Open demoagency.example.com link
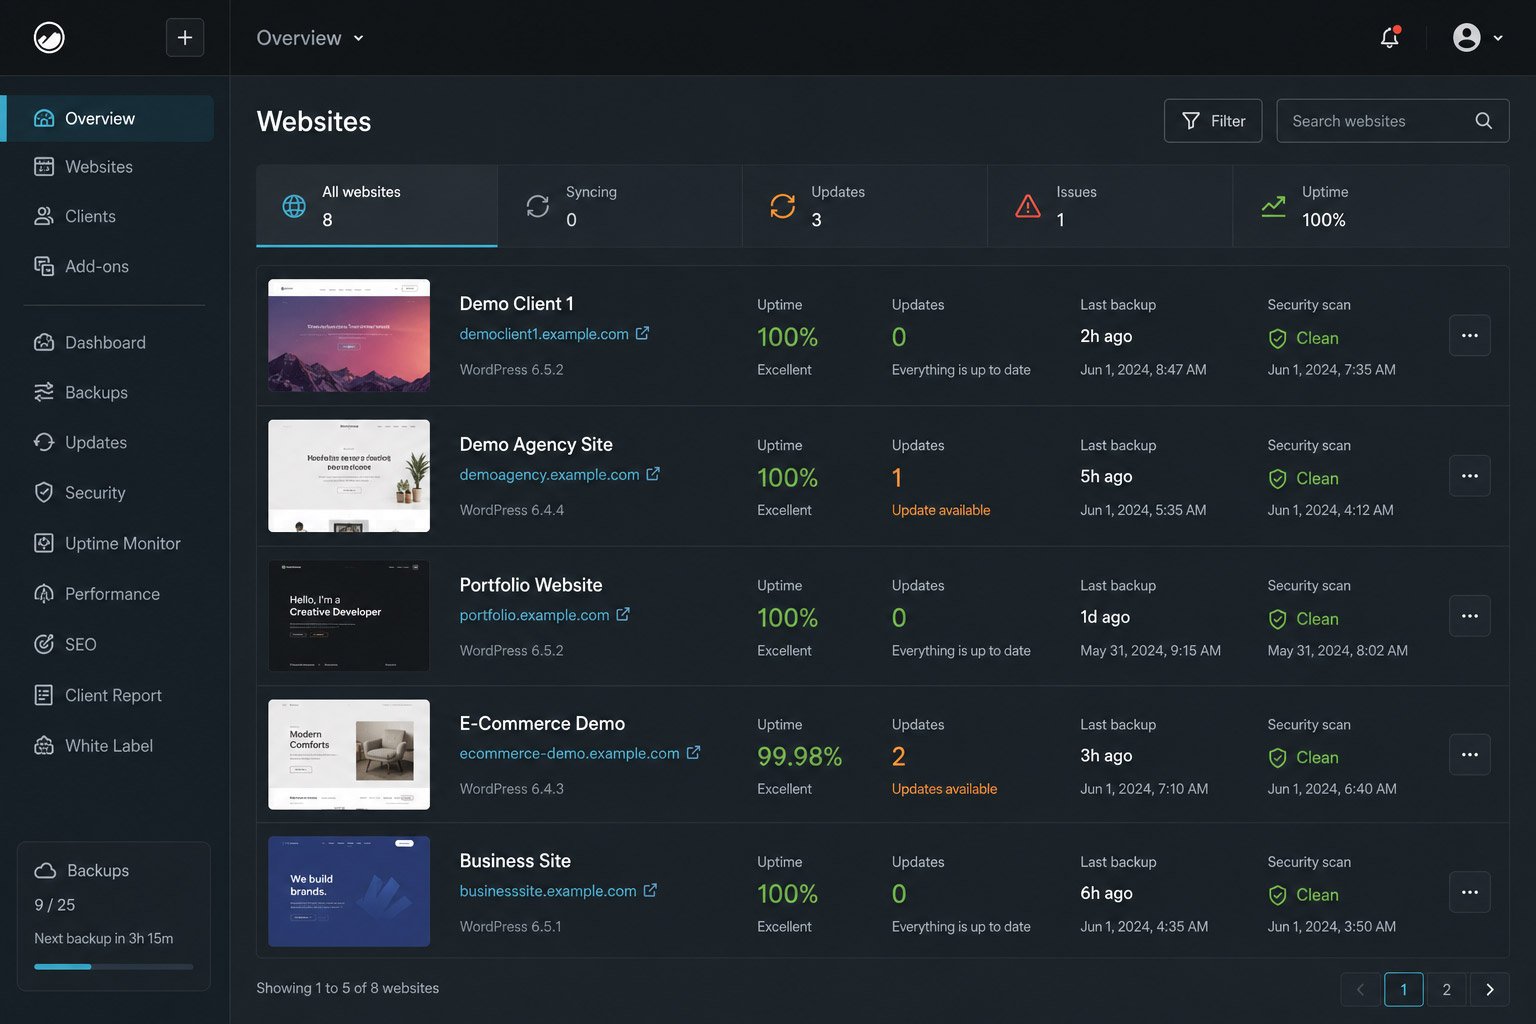The width and height of the screenshot is (1536, 1024). [549, 474]
